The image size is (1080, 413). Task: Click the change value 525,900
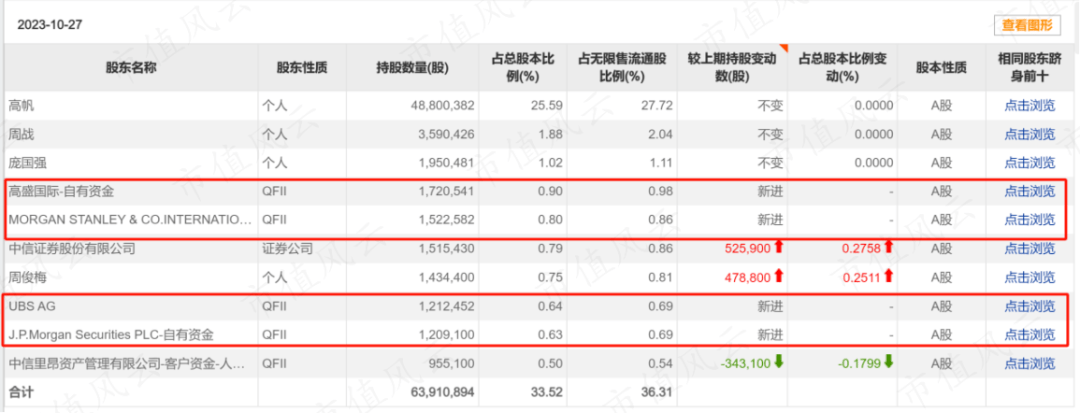tap(747, 248)
